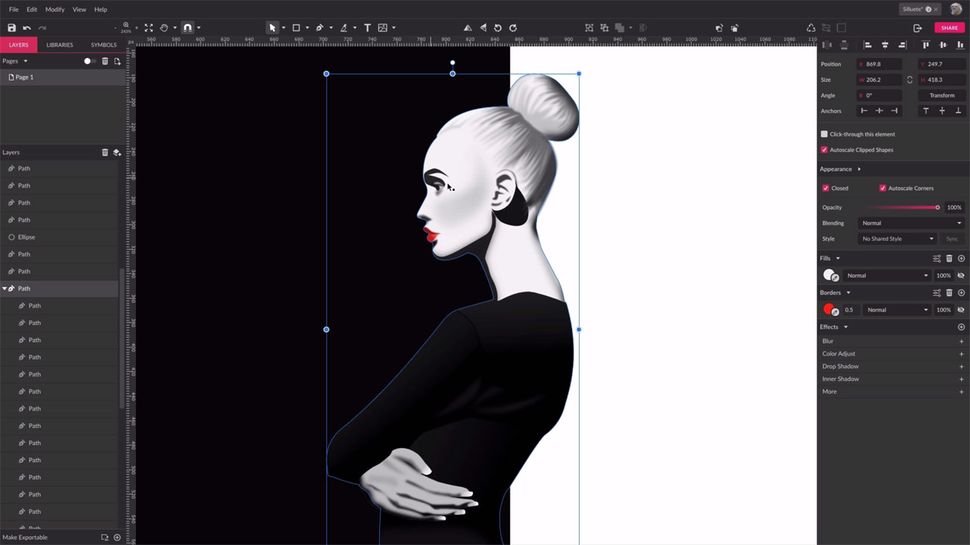The image size is (970, 545).
Task: Click the Place image icon
Action: click(383, 28)
